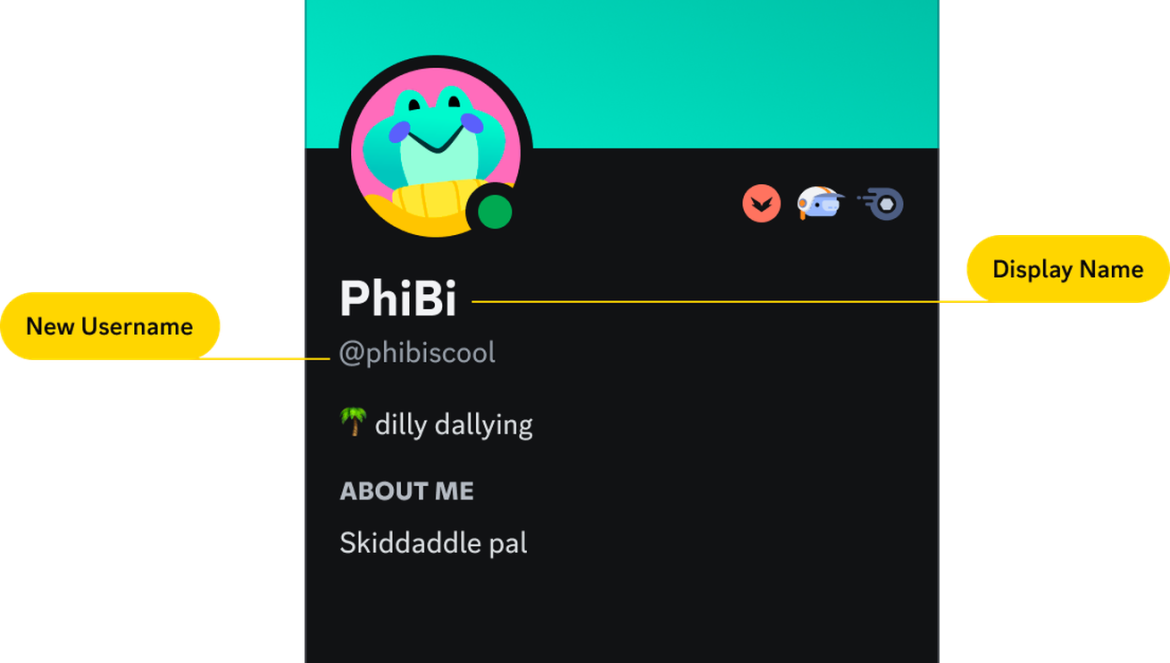1170x663 pixels.
Task: Select the Skiddaddle pal bio text
Action: pyautogui.click(x=434, y=543)
